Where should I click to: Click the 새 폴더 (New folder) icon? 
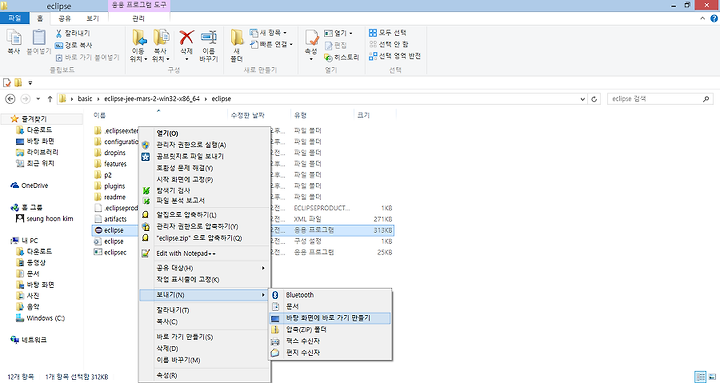(x=237, y=46)
